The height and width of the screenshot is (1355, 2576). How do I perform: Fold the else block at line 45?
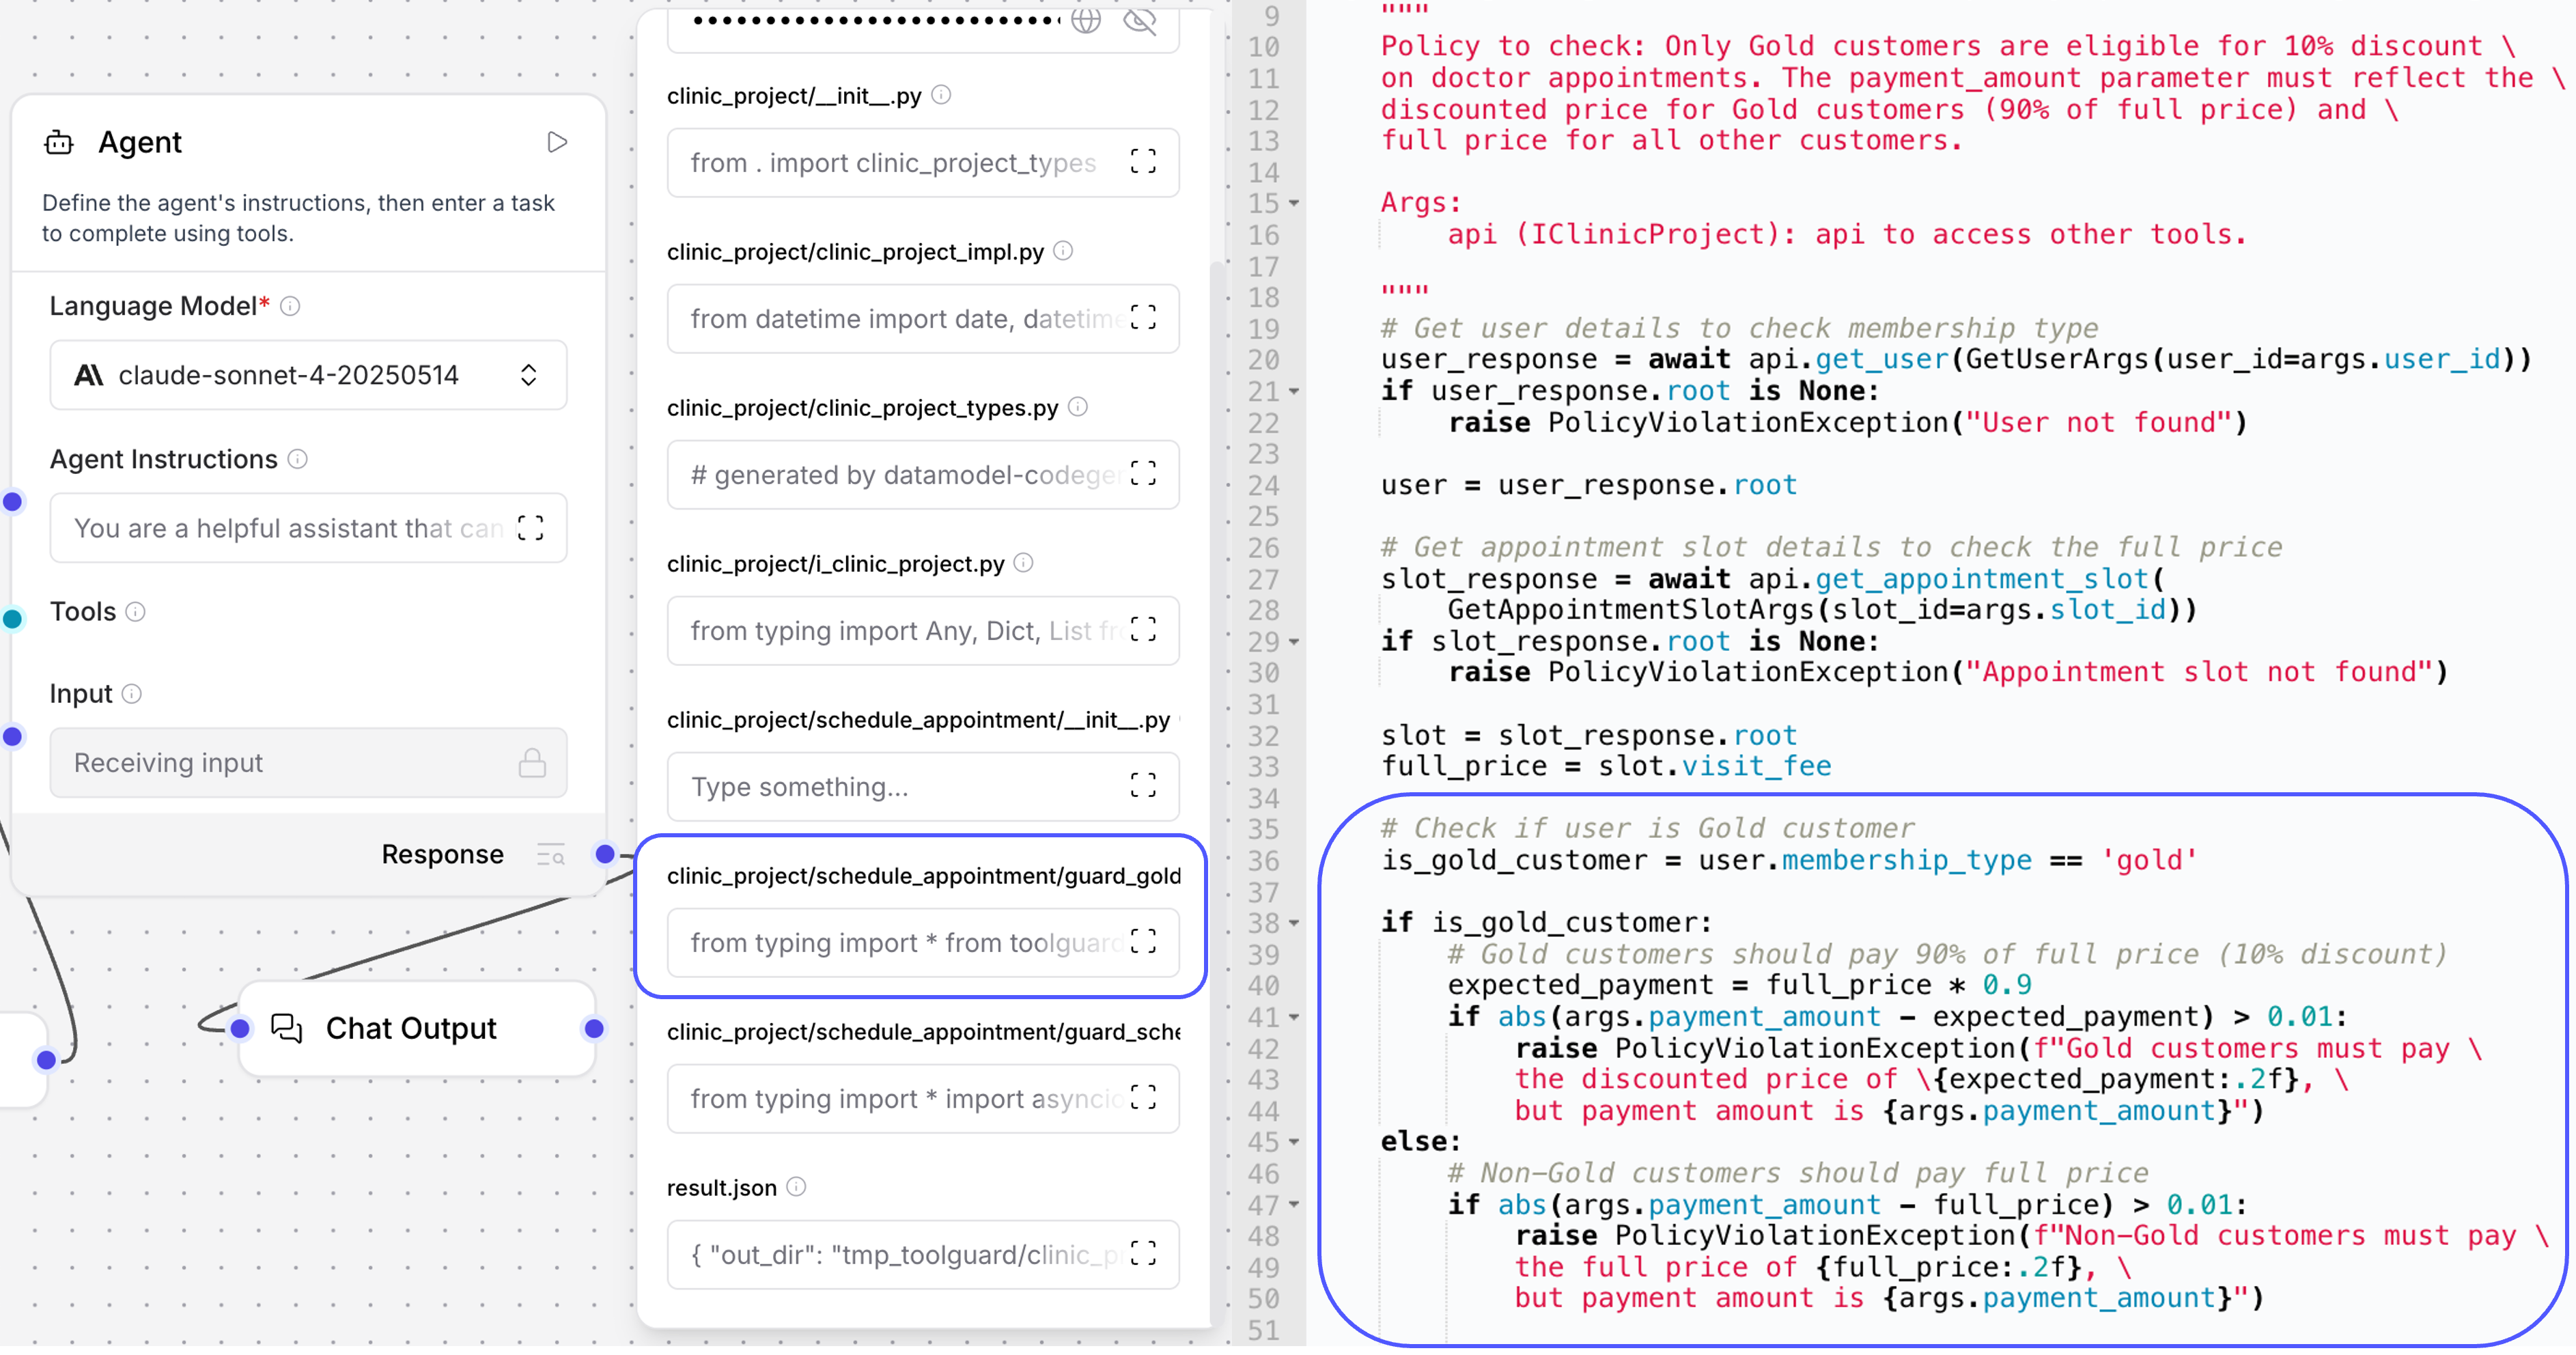tap(1294, 1143)
